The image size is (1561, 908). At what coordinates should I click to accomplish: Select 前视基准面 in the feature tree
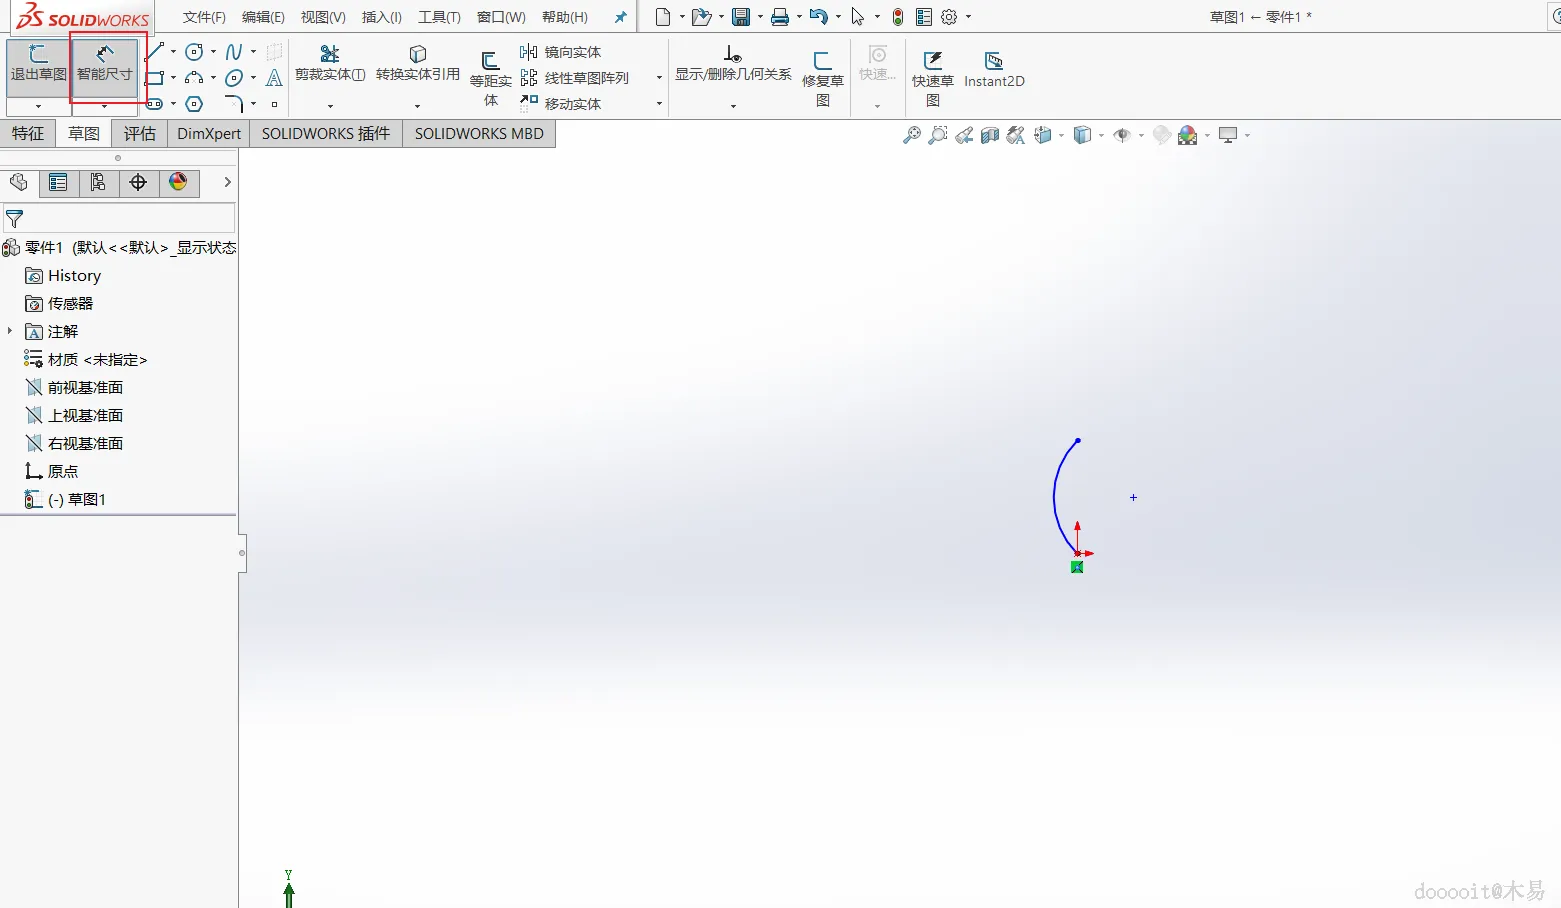[x=74, y=387]
